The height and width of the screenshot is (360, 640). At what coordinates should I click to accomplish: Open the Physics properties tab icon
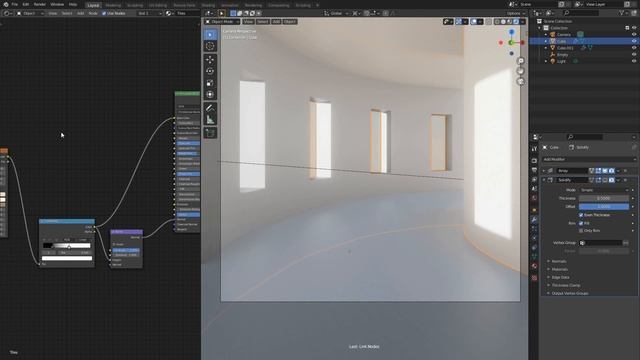(534, 238)
